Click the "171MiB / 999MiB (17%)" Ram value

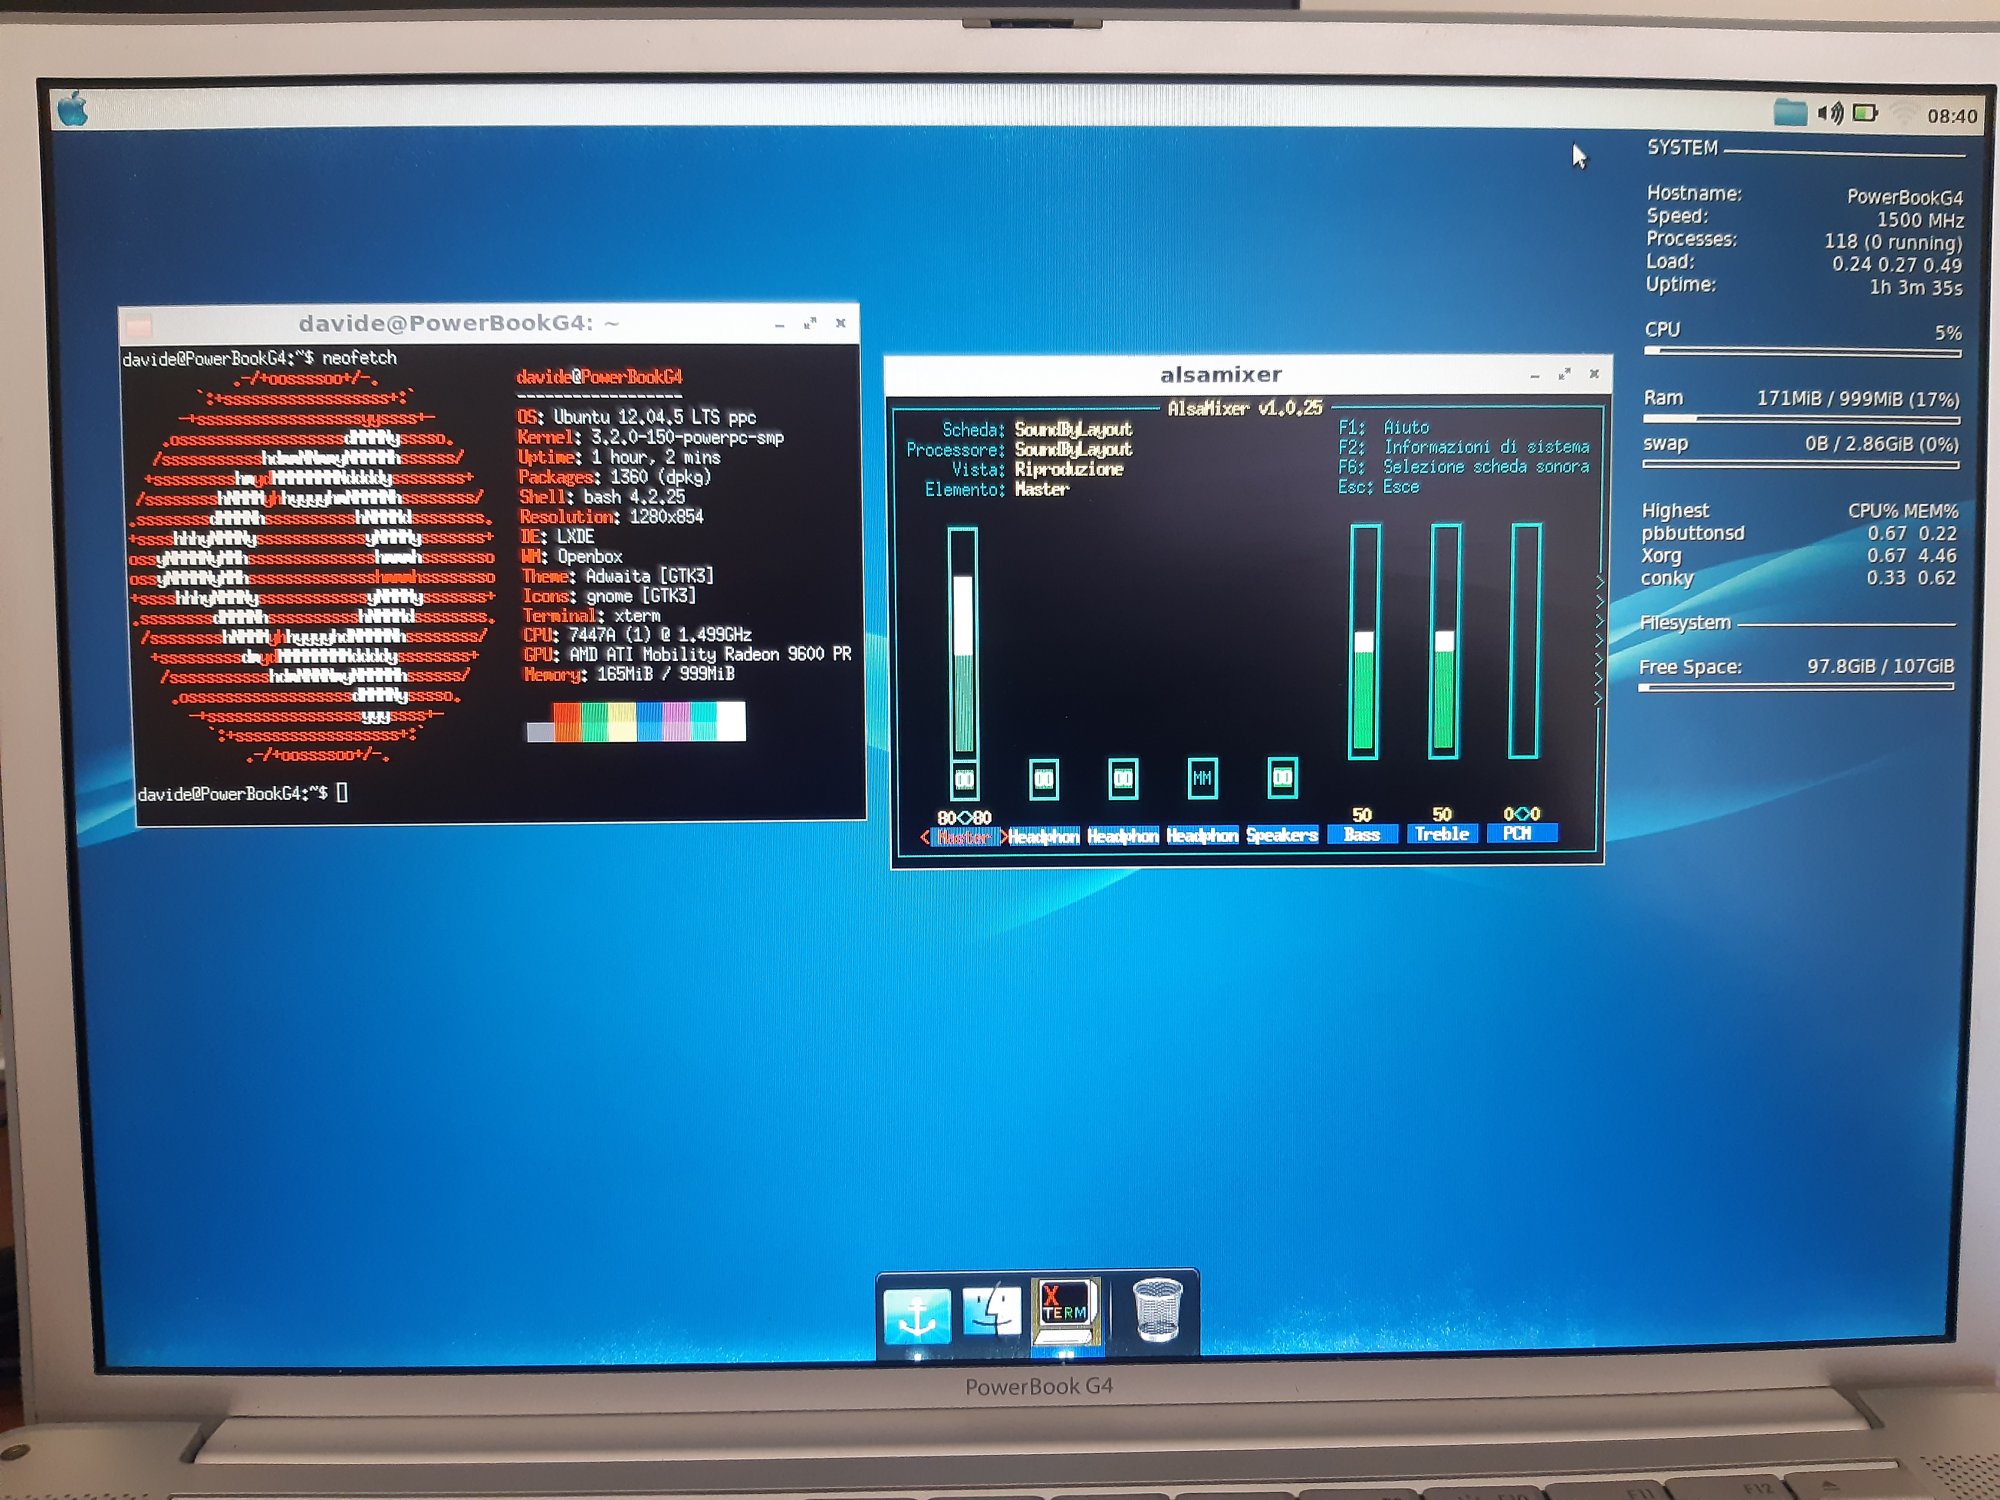click(1858, 398)
